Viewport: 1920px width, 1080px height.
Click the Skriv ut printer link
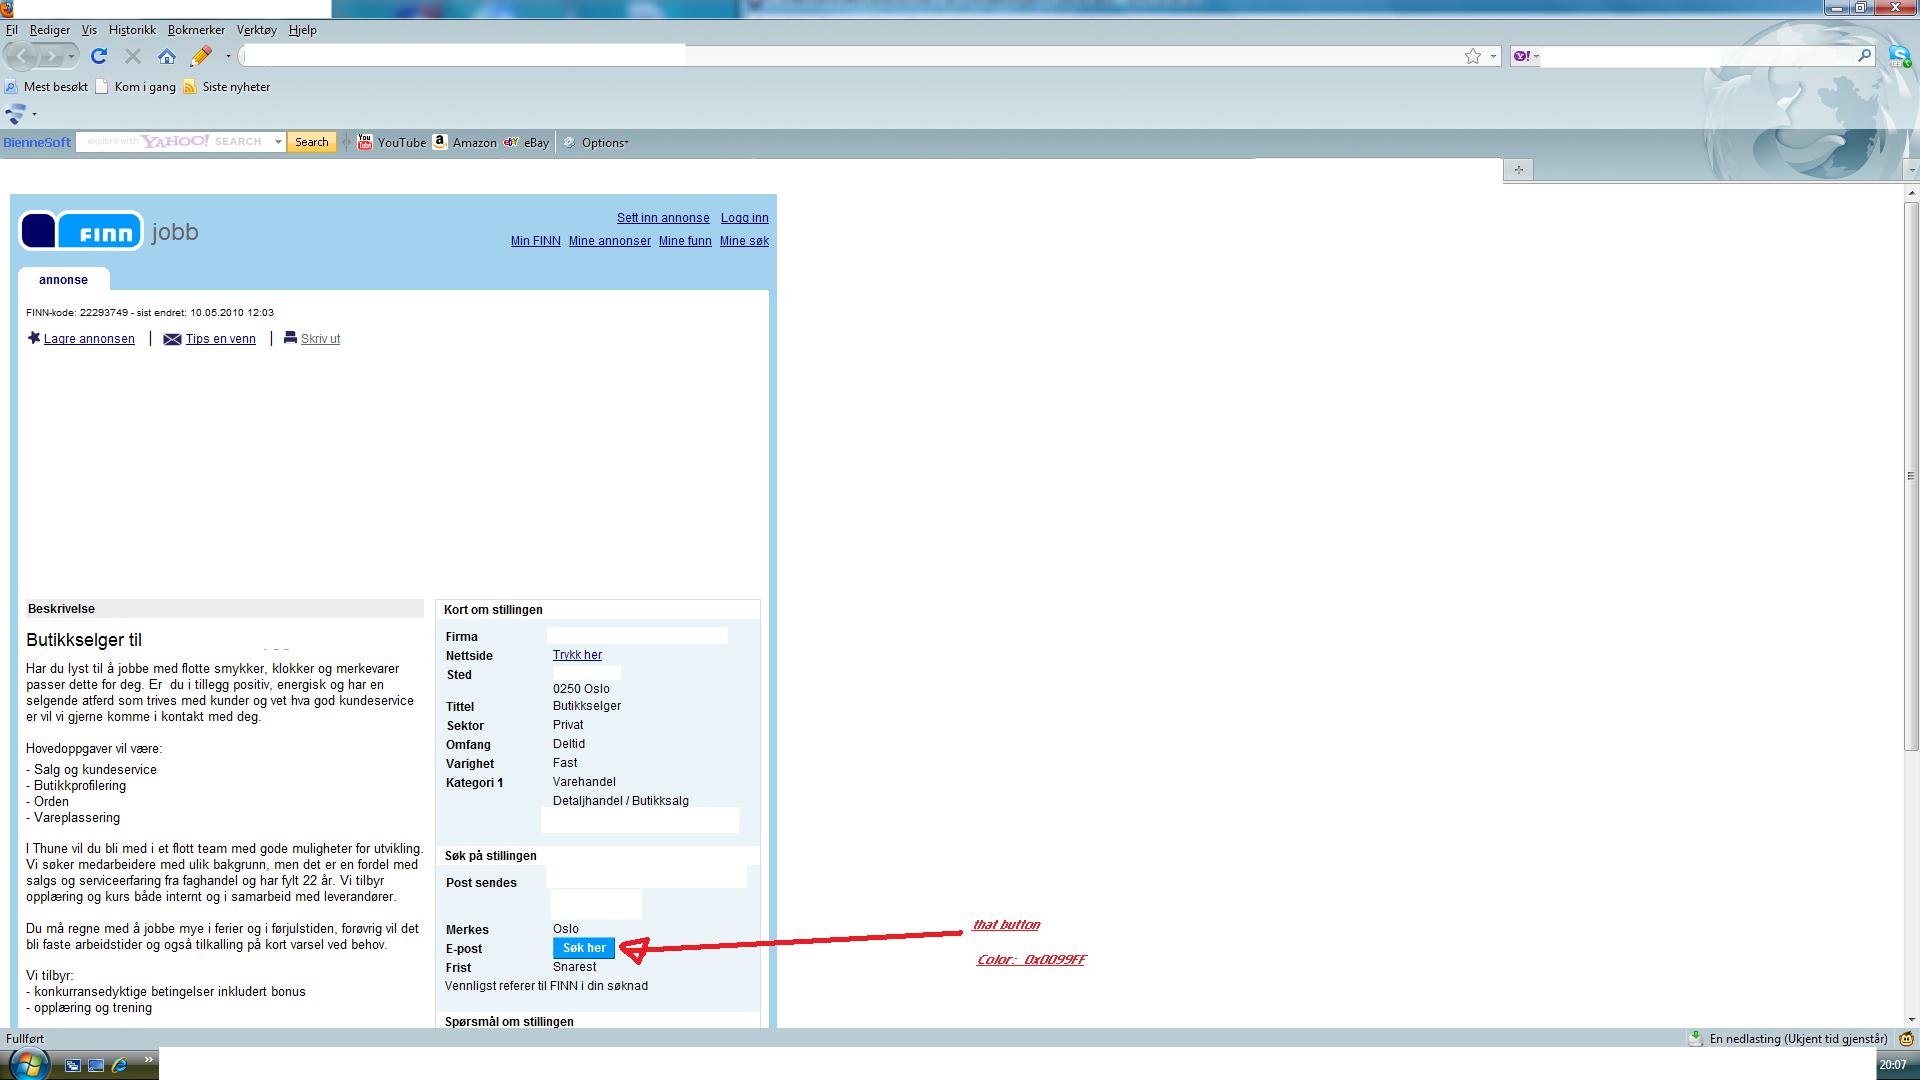[312, 339]
